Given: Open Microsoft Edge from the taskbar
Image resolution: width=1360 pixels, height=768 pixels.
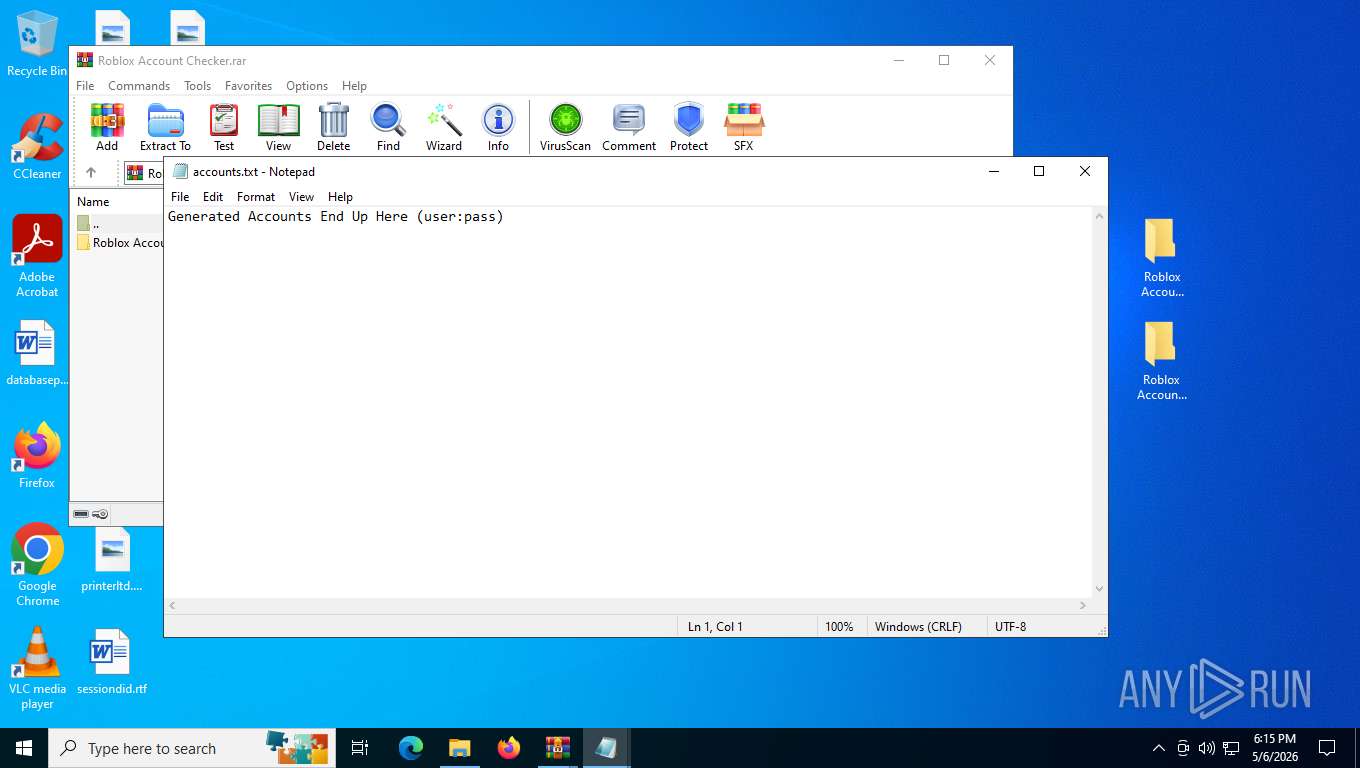Looking at the screenshot, I should click(x=411, y=748).
